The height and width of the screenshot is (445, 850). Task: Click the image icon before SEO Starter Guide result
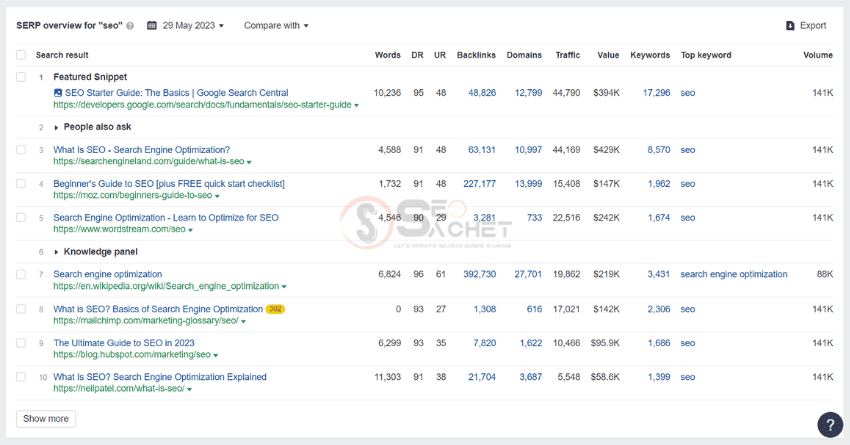pos(58,93)
